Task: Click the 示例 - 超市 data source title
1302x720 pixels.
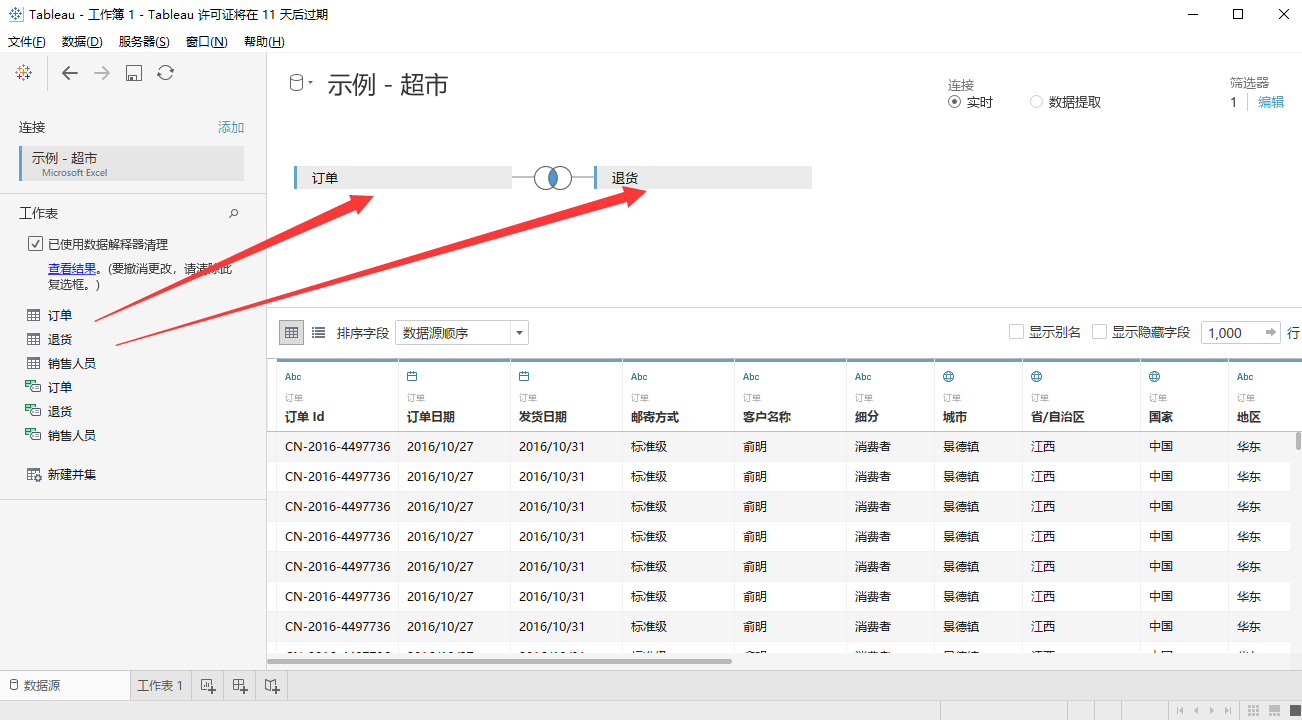Action: pos(388,85)
